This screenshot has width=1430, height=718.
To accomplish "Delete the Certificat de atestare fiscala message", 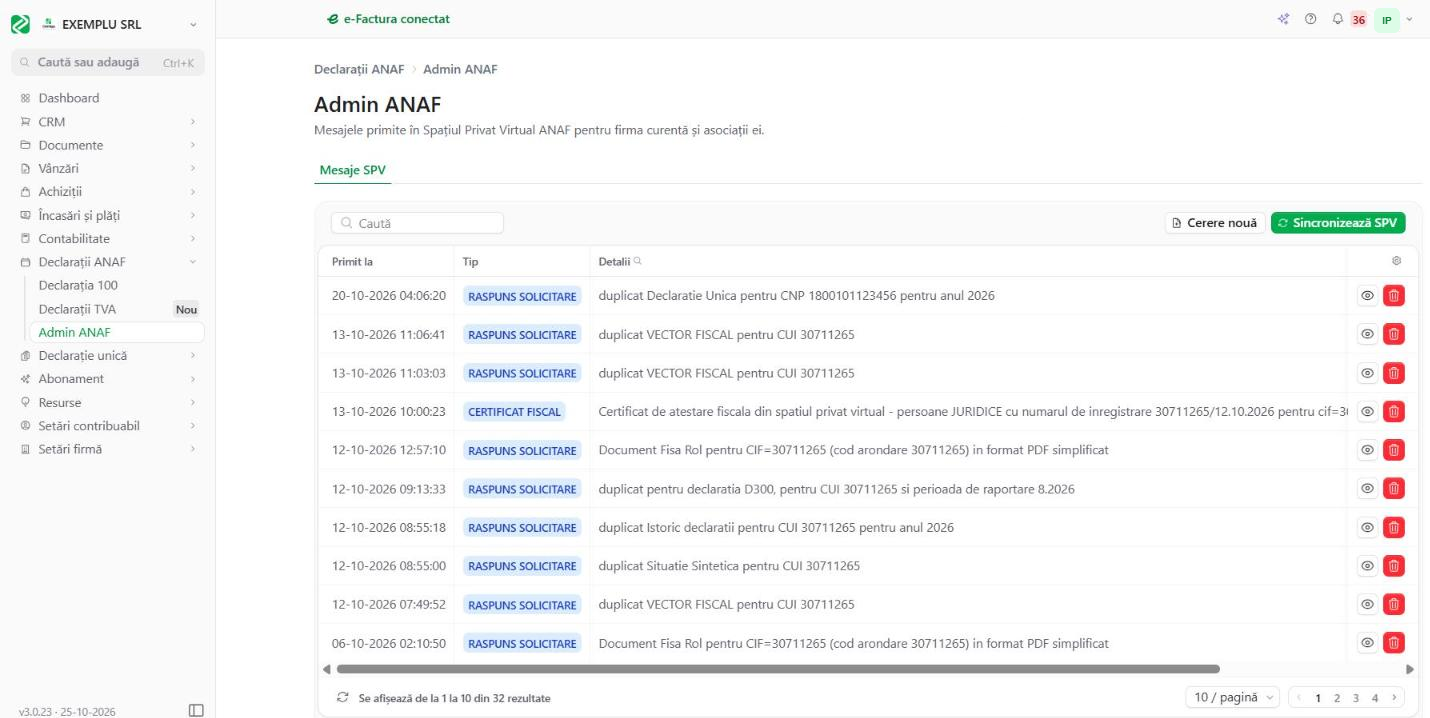I will coord(1393,411).
